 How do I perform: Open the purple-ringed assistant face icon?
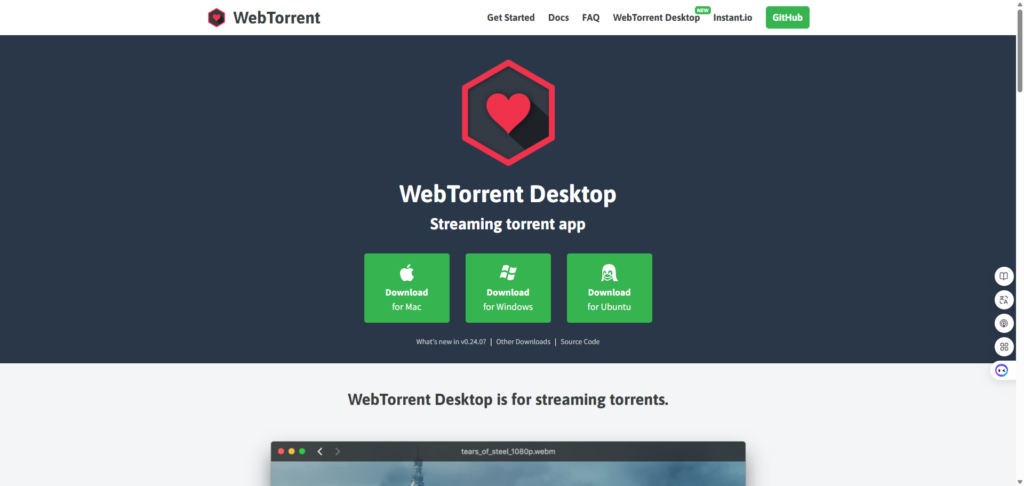click(x=1002, y=370)
